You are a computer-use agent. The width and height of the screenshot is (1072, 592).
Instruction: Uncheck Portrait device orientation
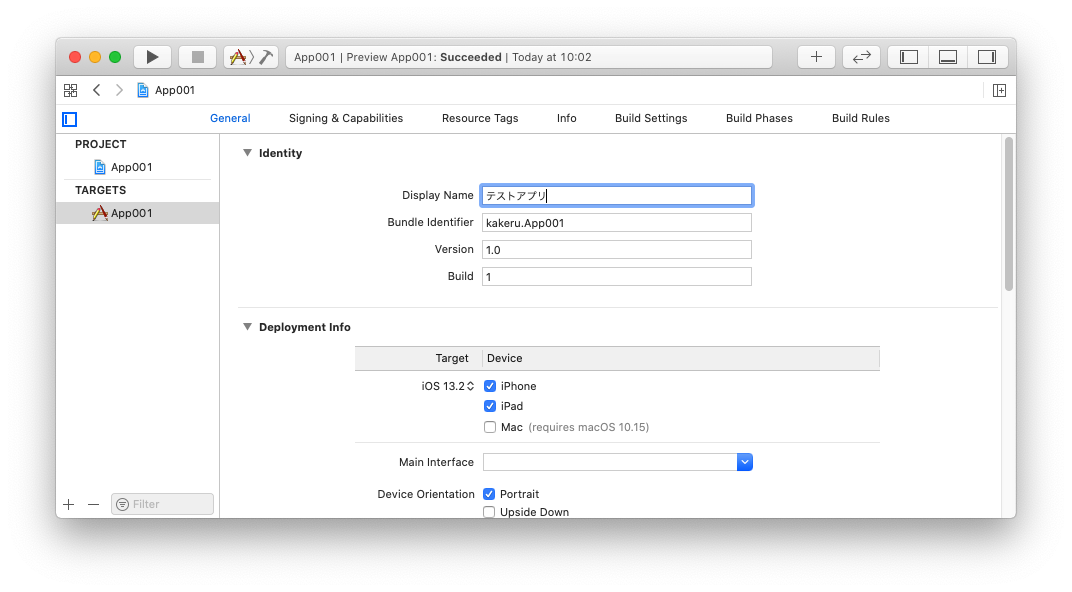pos(489,494)
